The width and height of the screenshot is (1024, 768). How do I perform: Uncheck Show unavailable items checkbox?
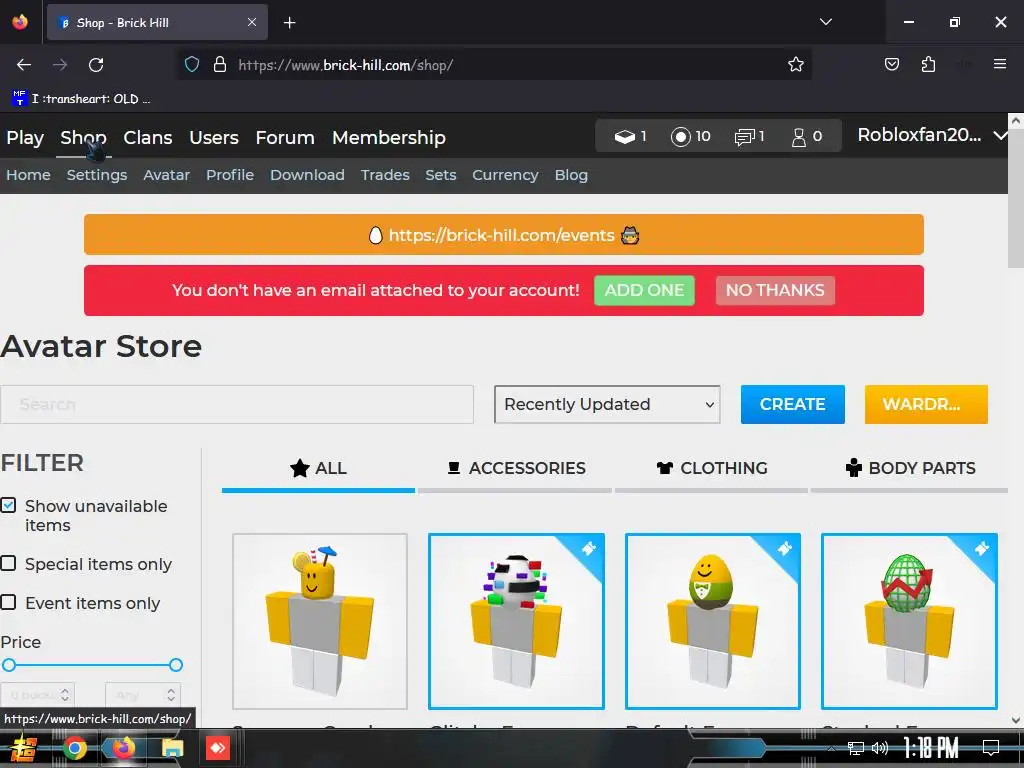[x=8, y=505]
